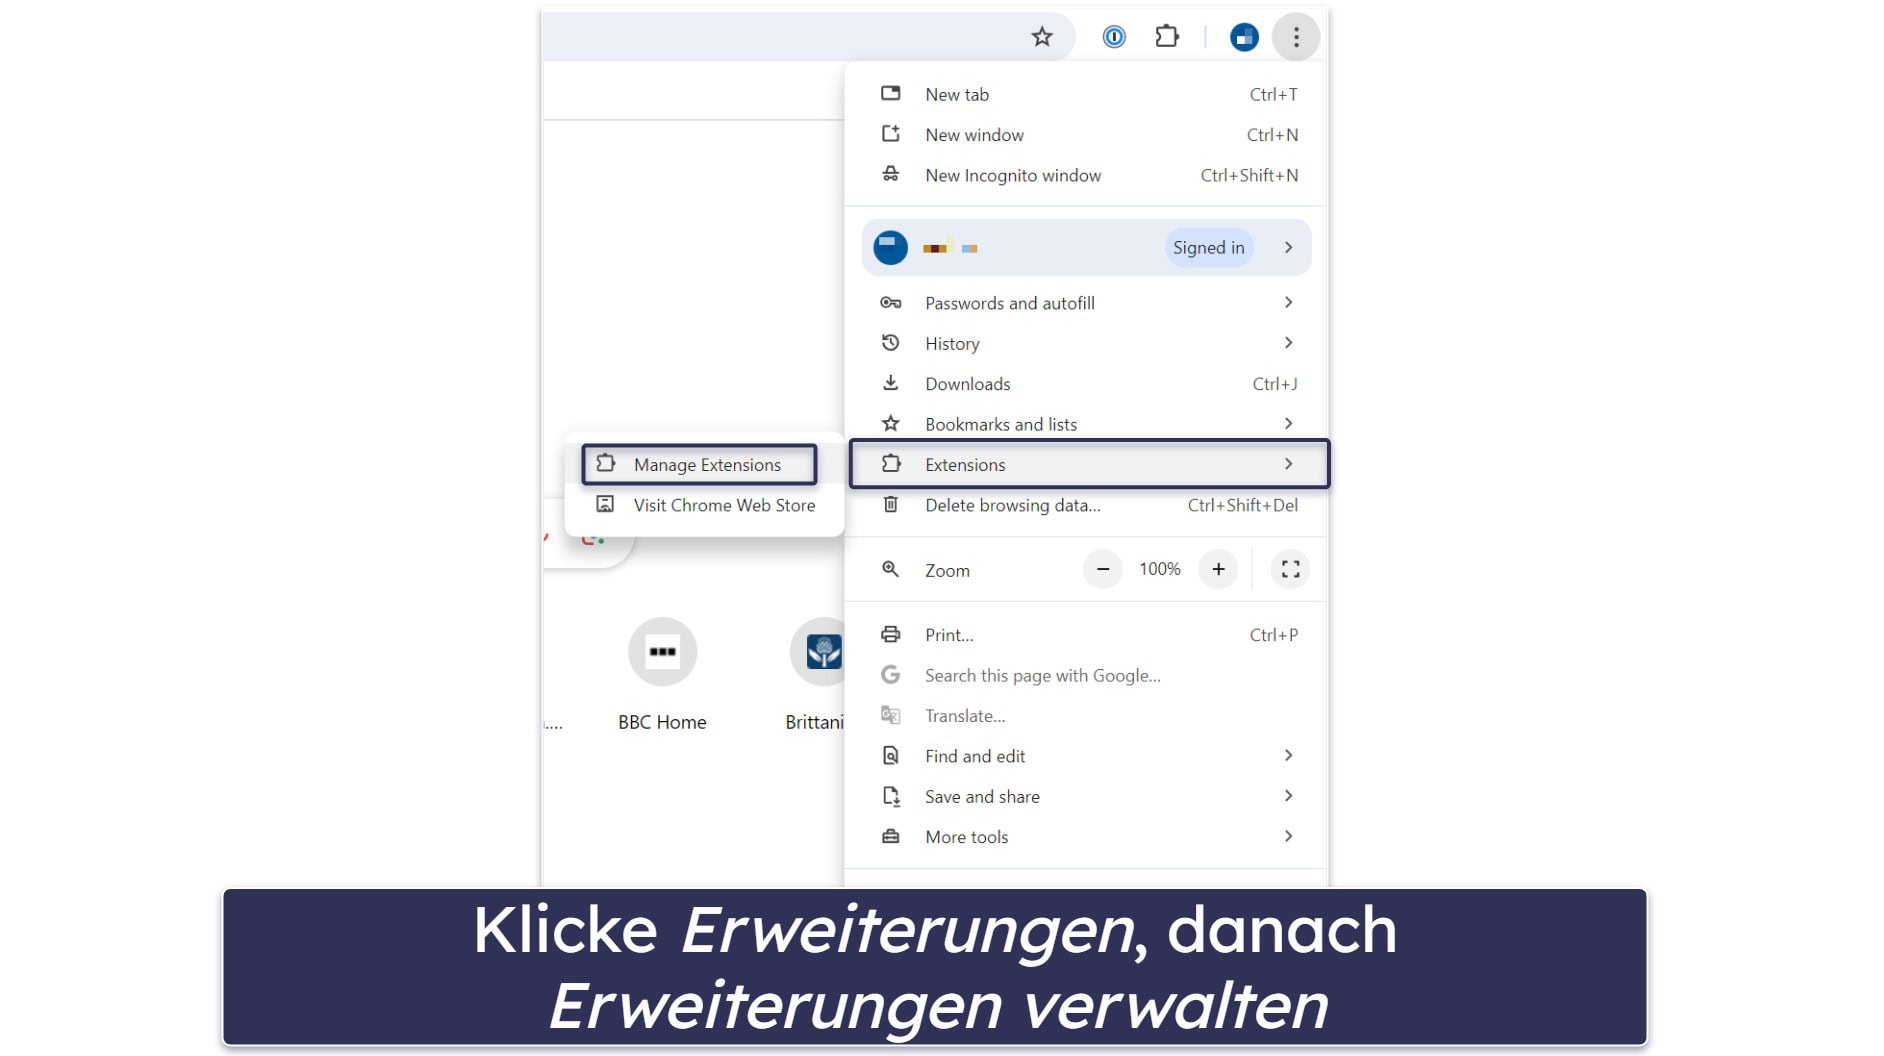
Task: Open the profile avatar in the toolbar
Action: tap(1244, 37)
